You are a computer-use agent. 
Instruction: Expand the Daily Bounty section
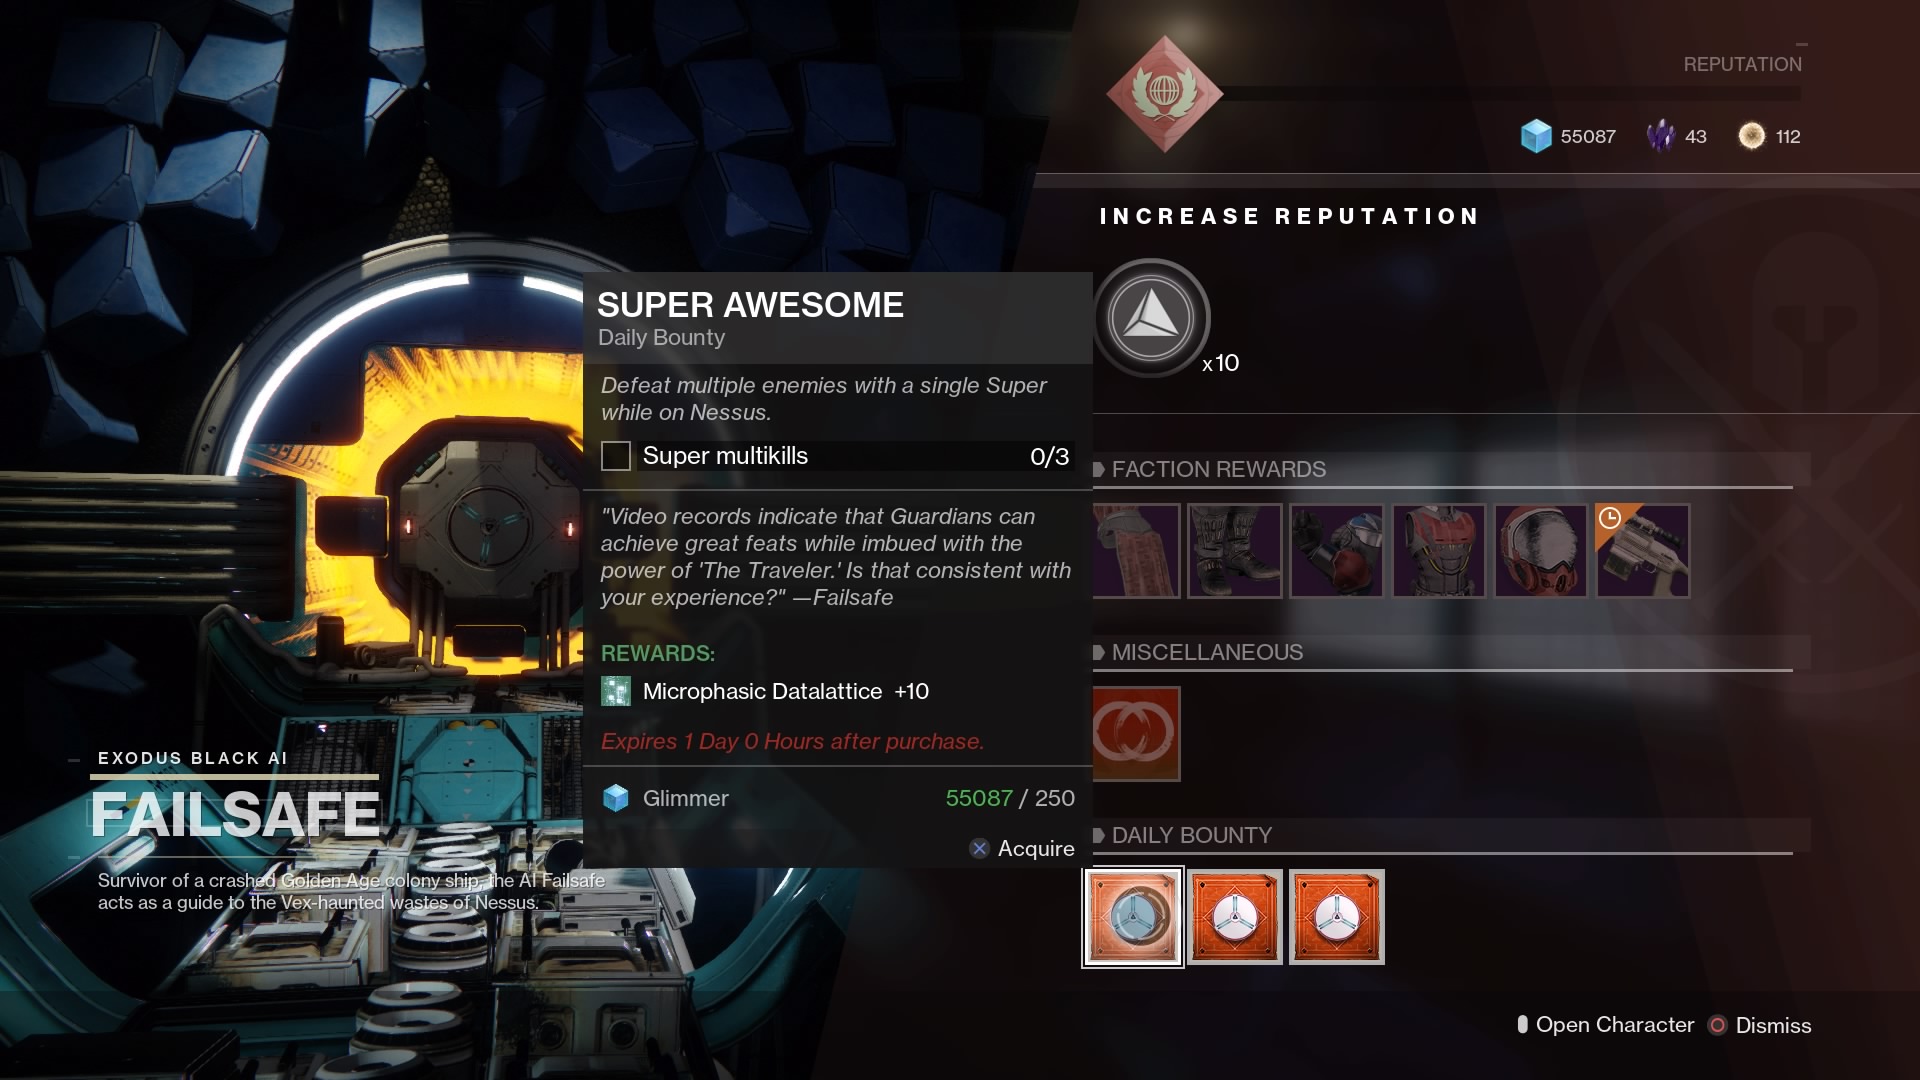pos(1098,833)
